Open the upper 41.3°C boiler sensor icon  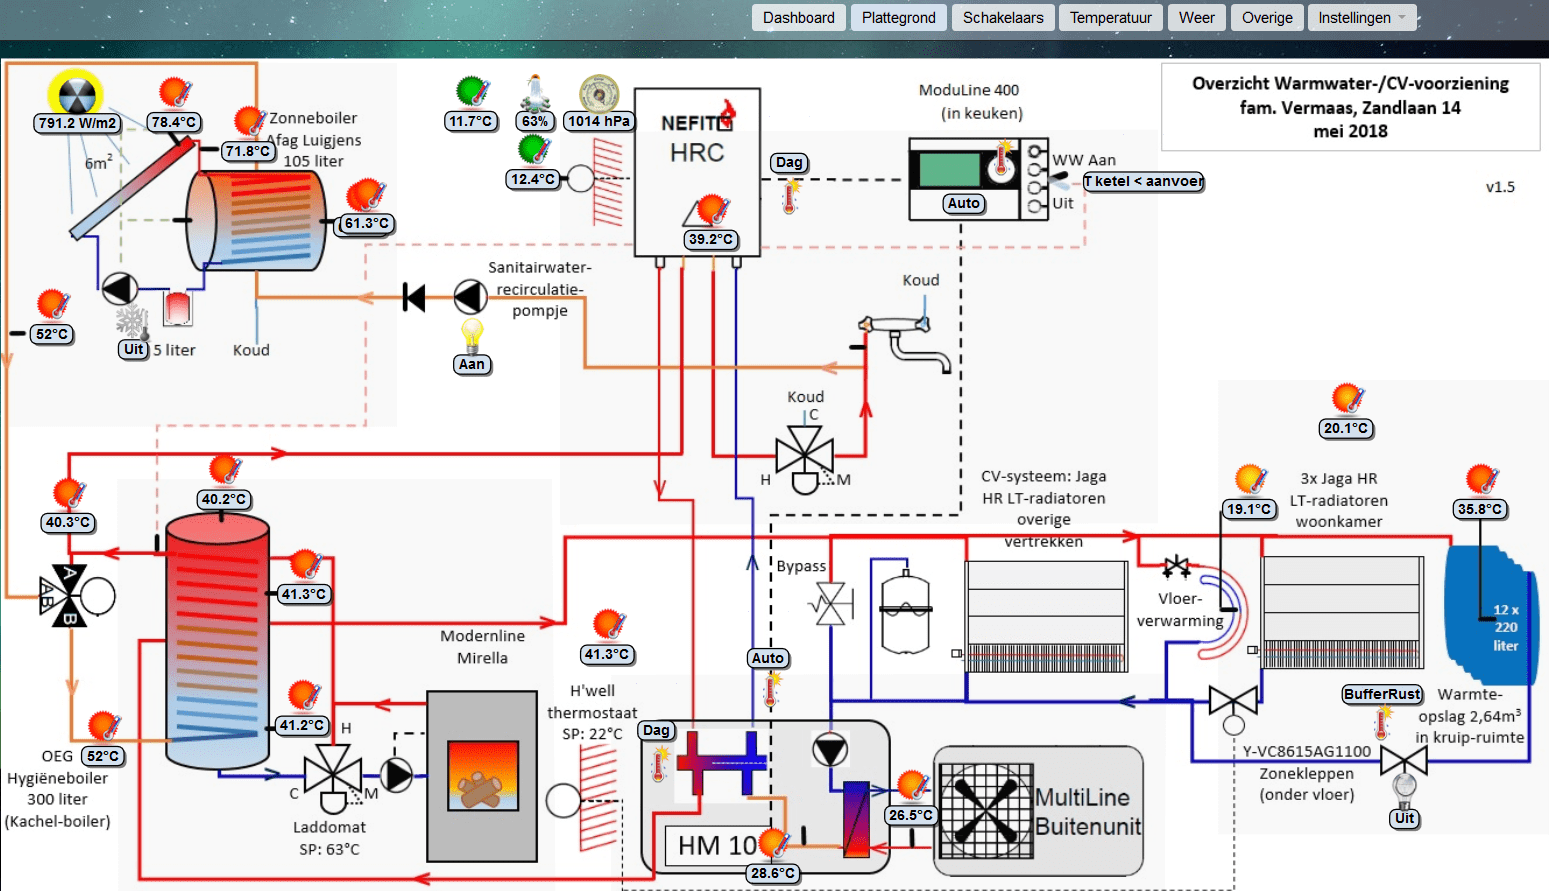pyautogui.click(x=305, y=565)
